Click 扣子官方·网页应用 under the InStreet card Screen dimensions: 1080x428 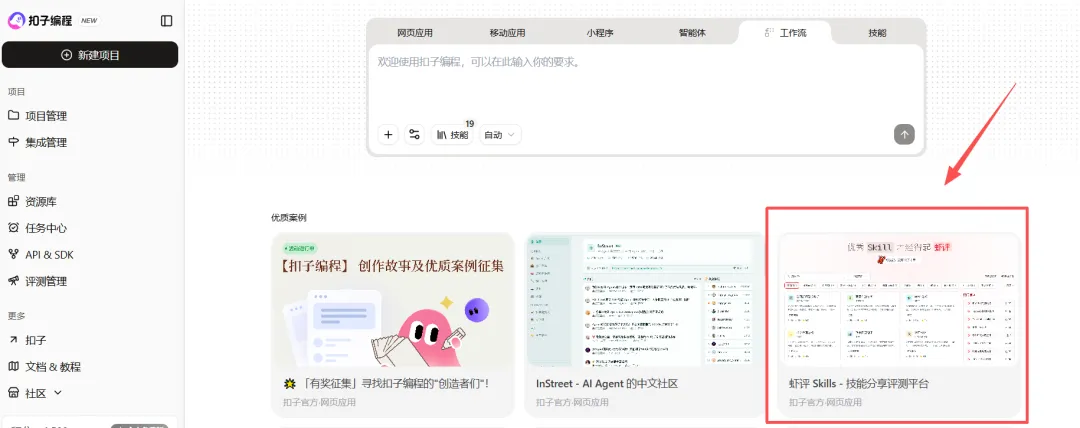pyautogui.click(x=572, y=402)
